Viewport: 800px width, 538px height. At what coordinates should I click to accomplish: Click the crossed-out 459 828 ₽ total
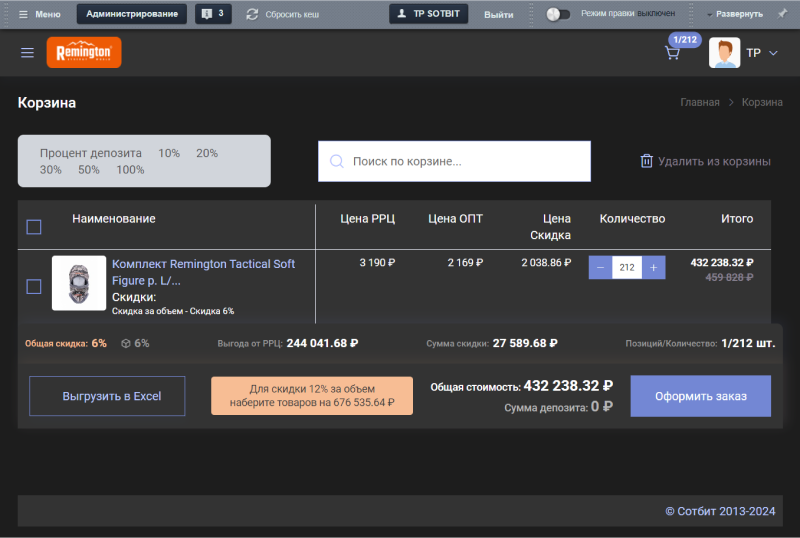(x=729, y=277)
